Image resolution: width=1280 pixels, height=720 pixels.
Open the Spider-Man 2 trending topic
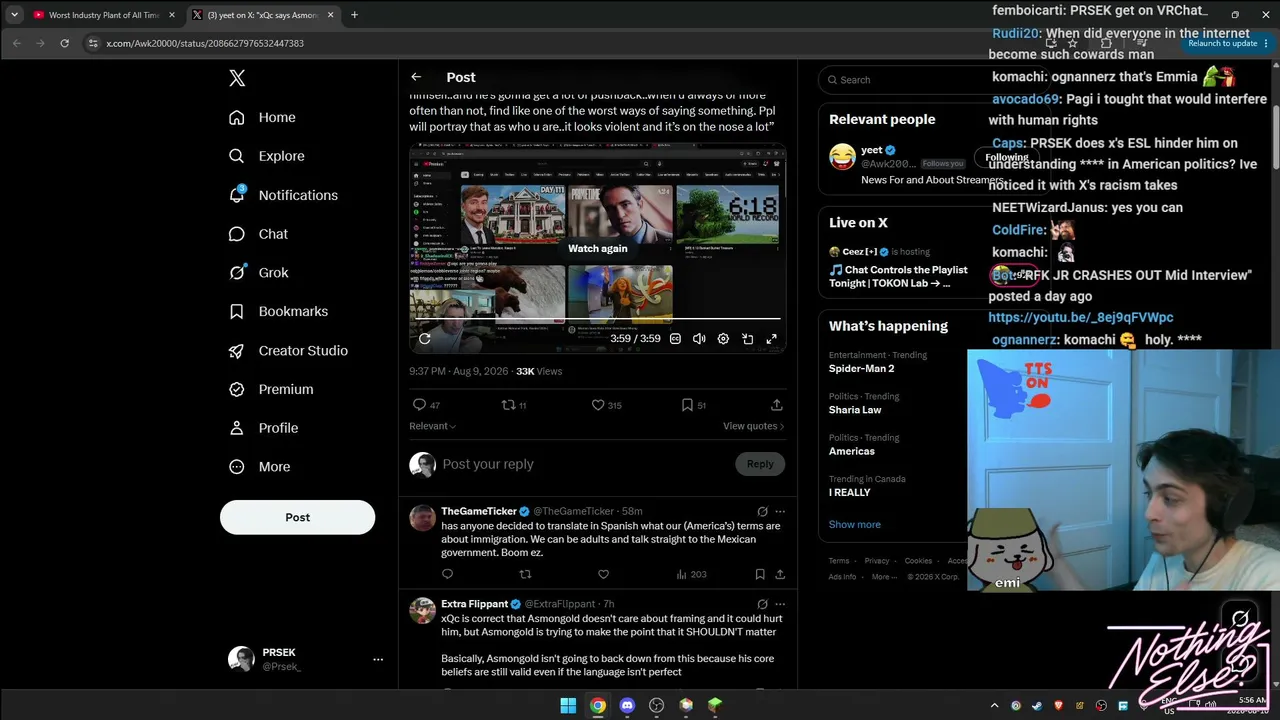pos(862,368)
